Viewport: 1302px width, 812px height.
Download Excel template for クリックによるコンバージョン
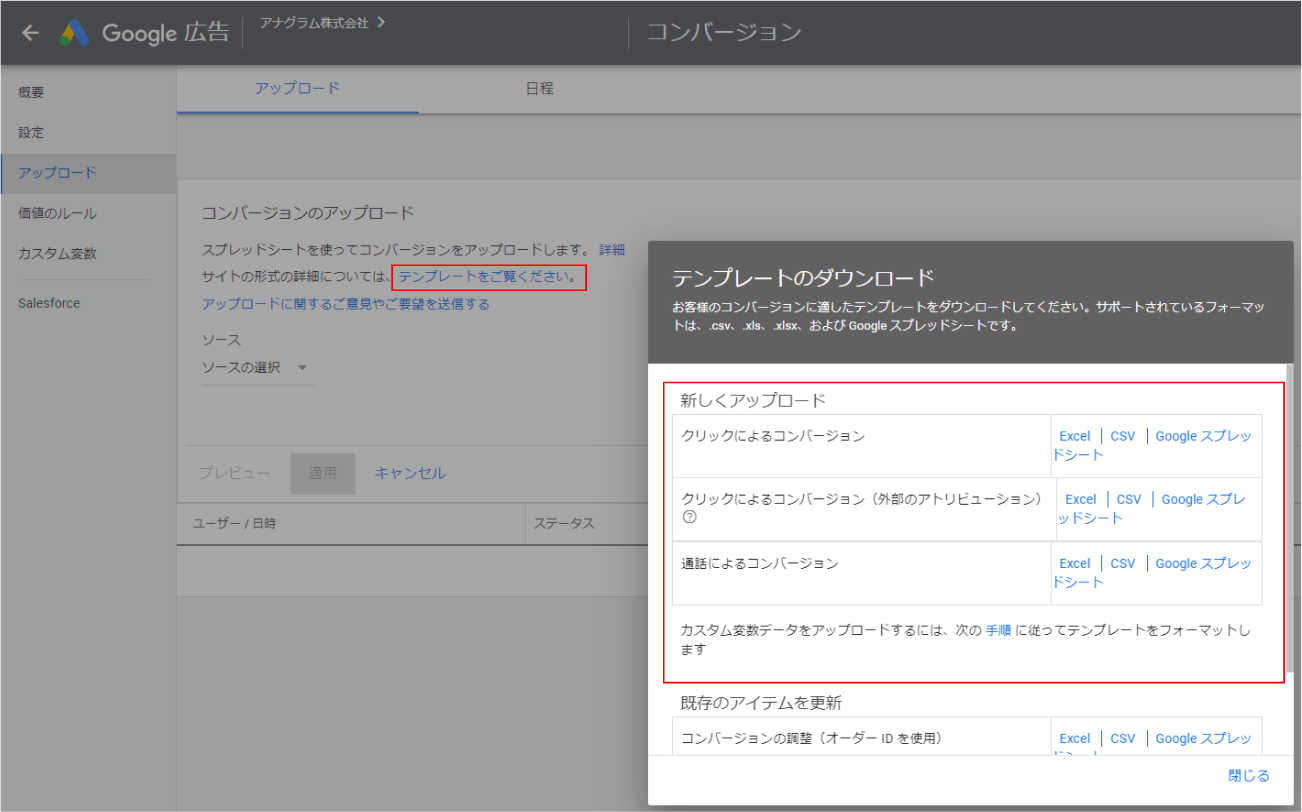[x=1074, y=436]
